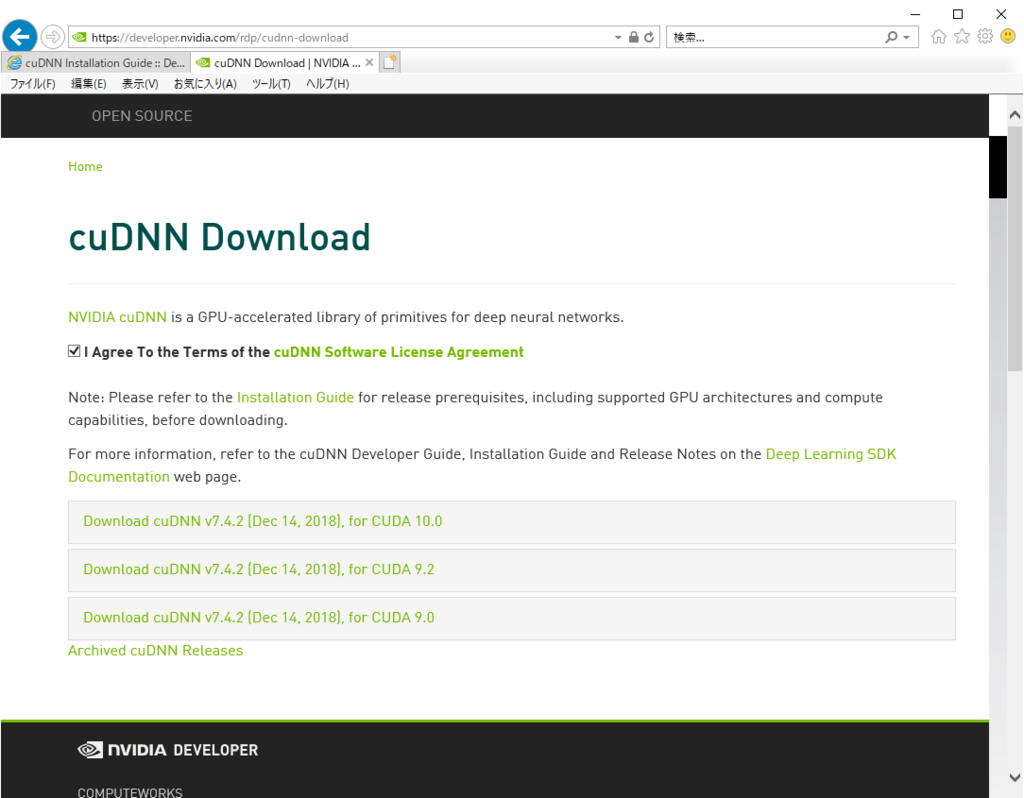Expand Download cuDNN v7.4.2 for CUDA 10.0
Screen dimensions: 1024x798
(511, 522)
